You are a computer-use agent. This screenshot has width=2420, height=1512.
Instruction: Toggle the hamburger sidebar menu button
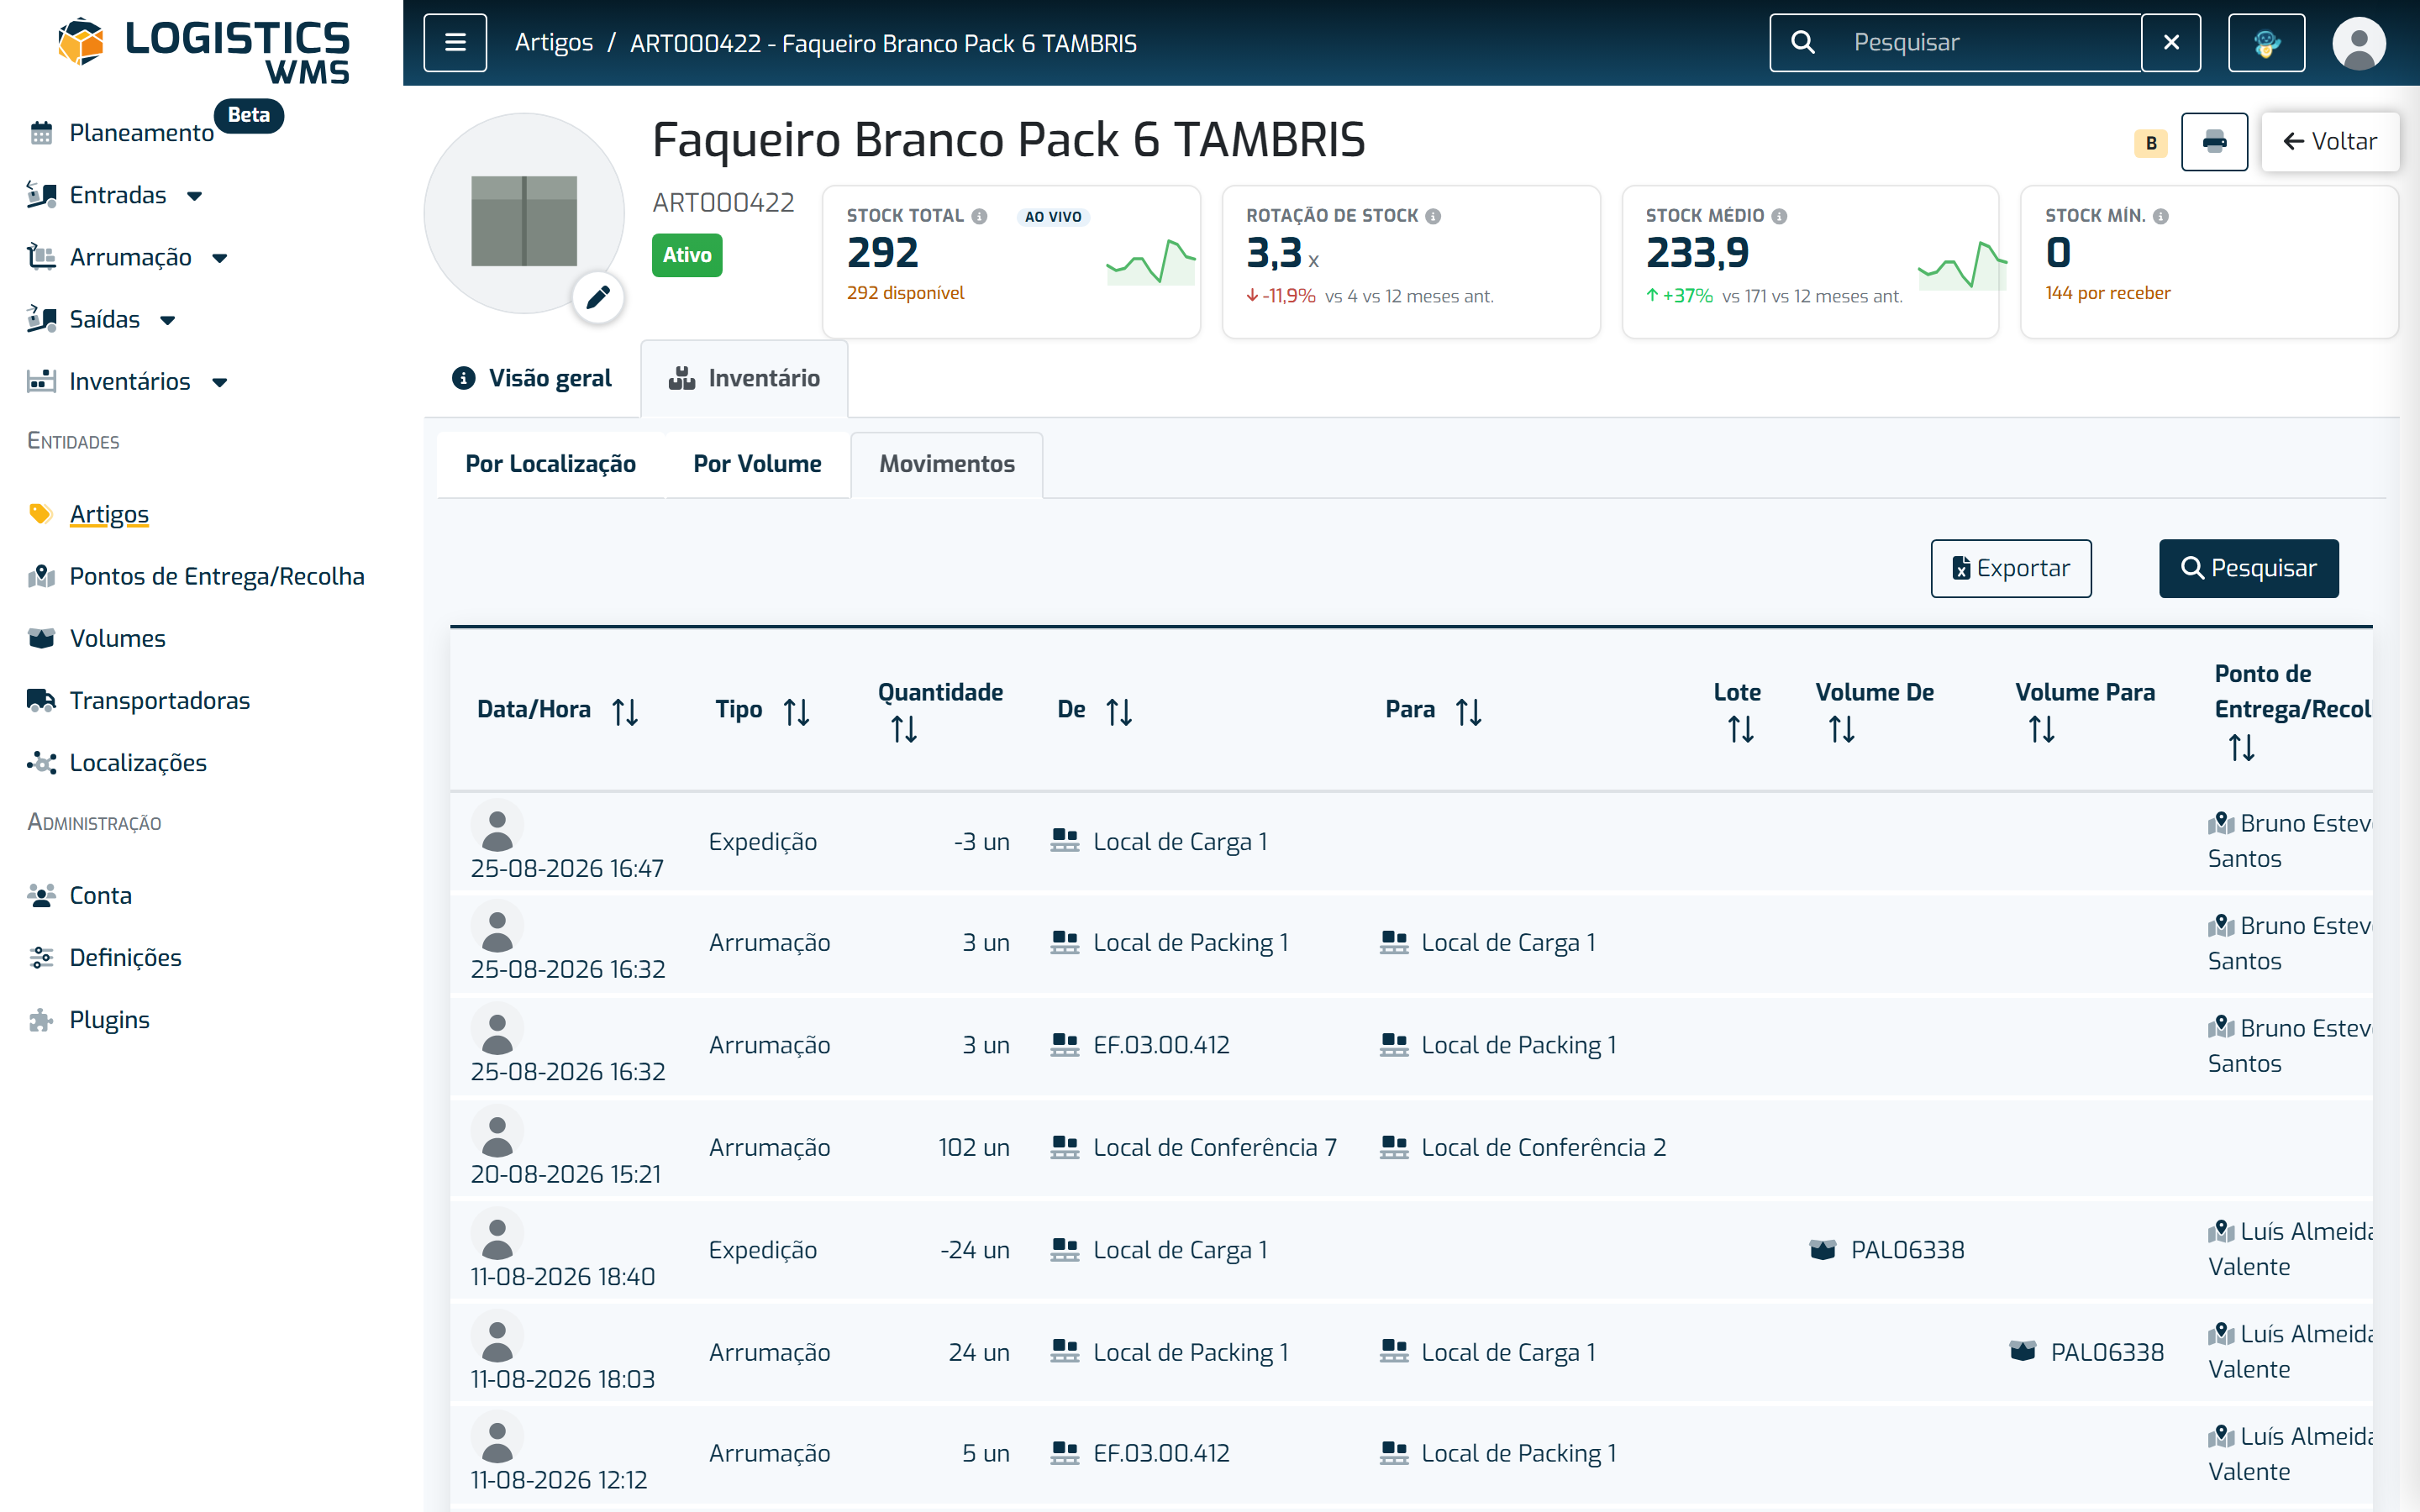(455, 43)
